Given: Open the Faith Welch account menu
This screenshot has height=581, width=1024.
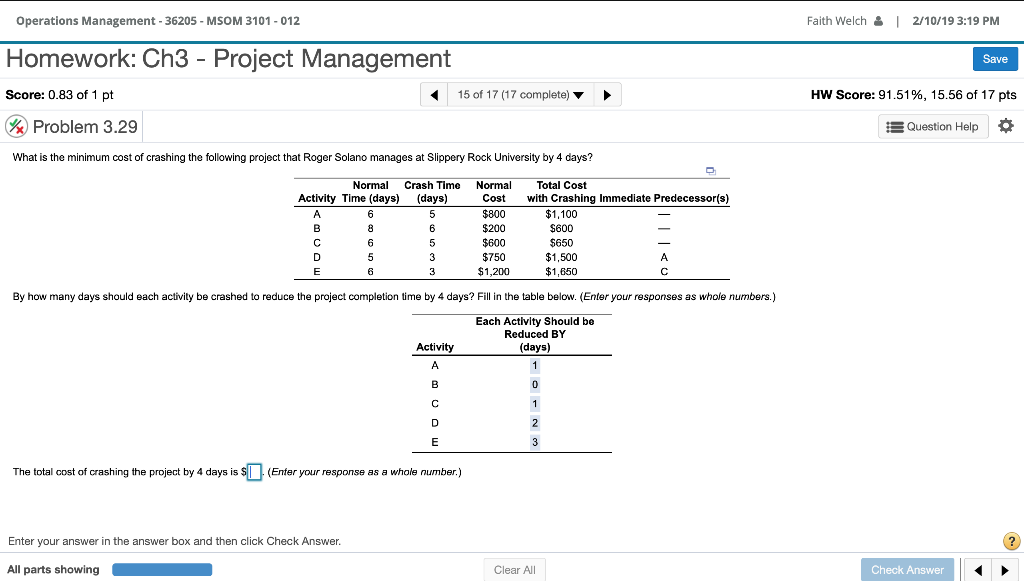Looking at the screenshot, I should tap(845, 20).
